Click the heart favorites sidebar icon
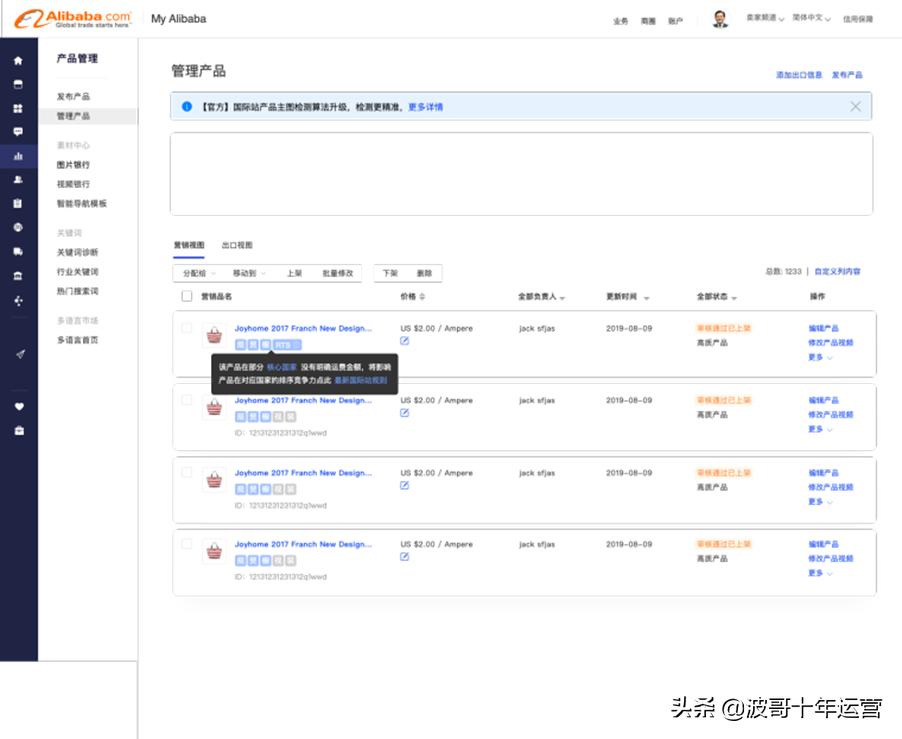Viewport: 902px width, 739px height. point(18,407)
